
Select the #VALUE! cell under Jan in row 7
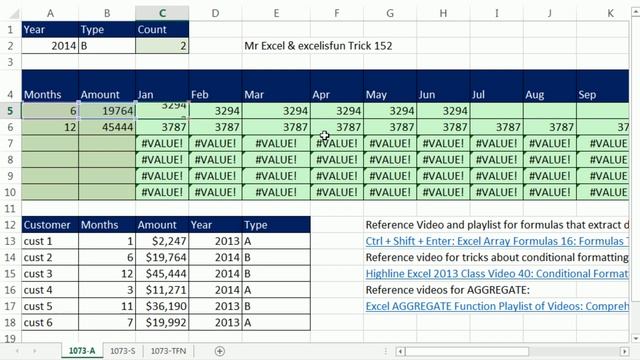tap(162, 143)
